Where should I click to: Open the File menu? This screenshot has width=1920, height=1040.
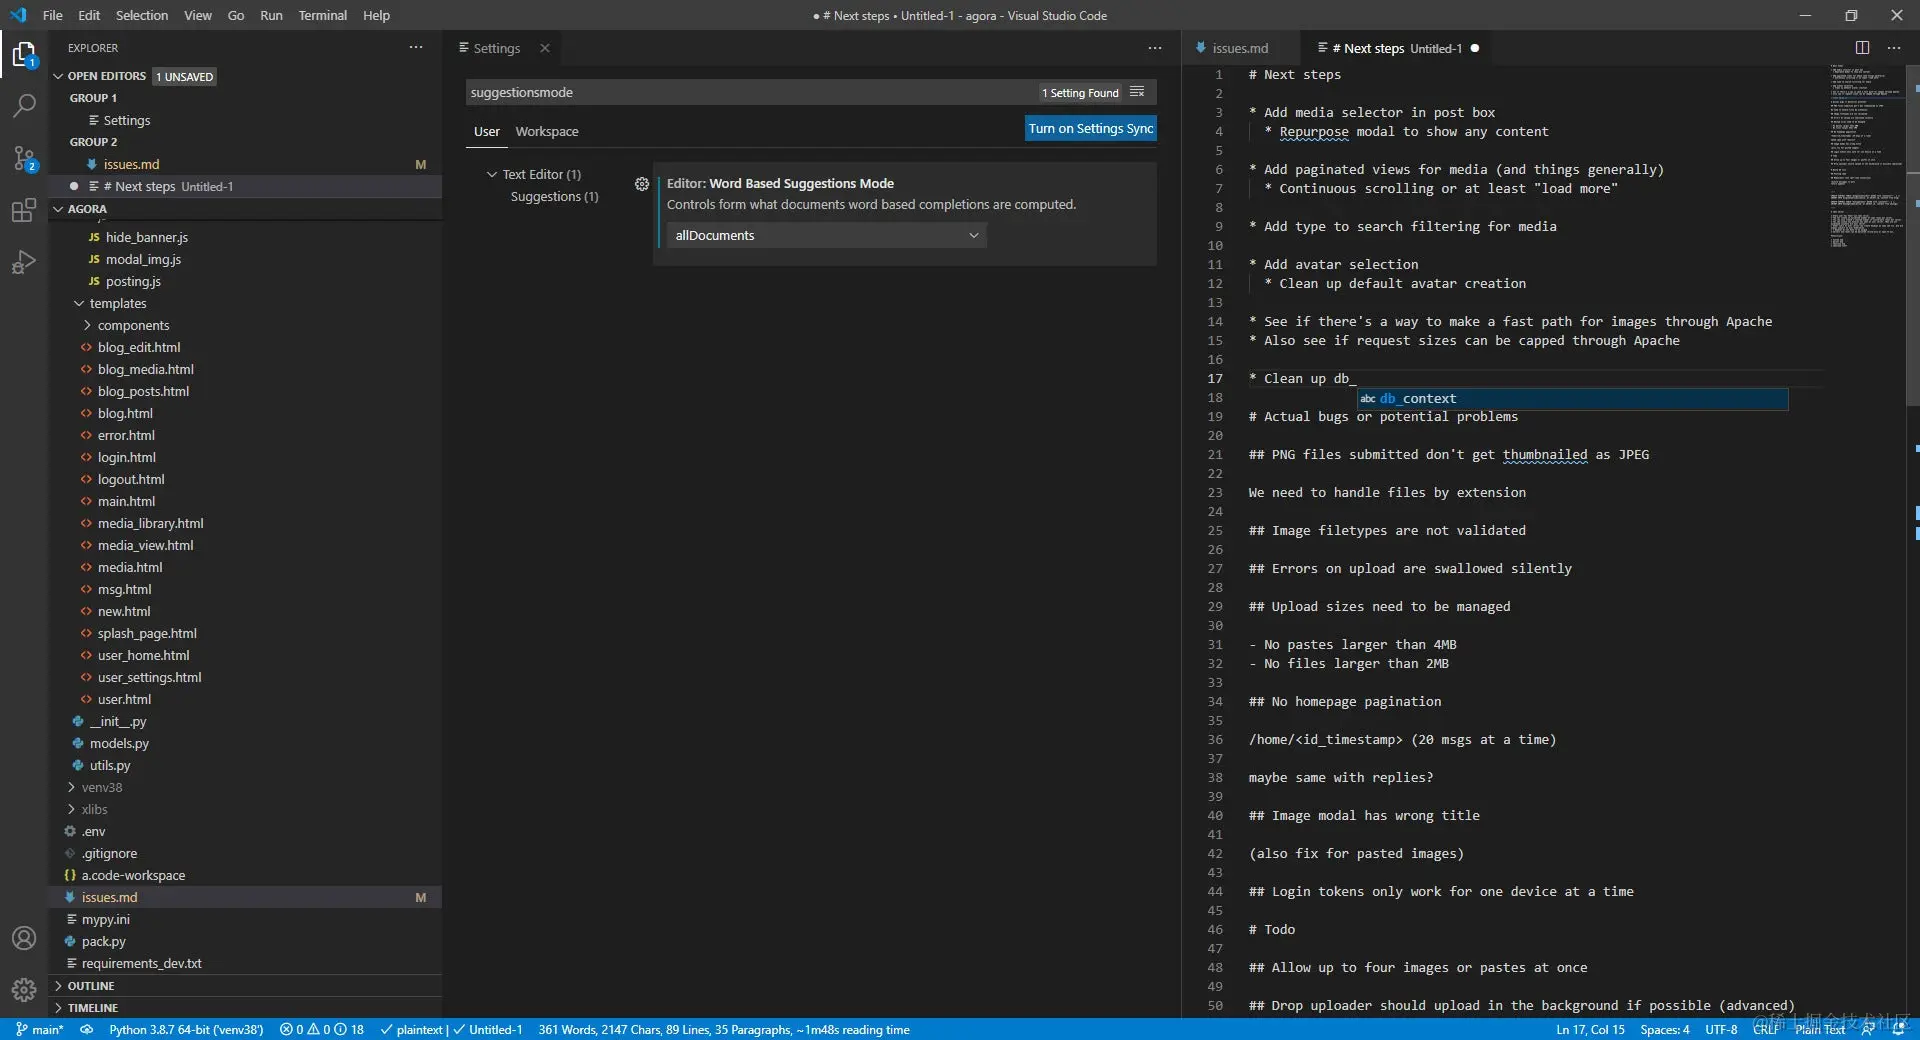[x=53, y=15]
